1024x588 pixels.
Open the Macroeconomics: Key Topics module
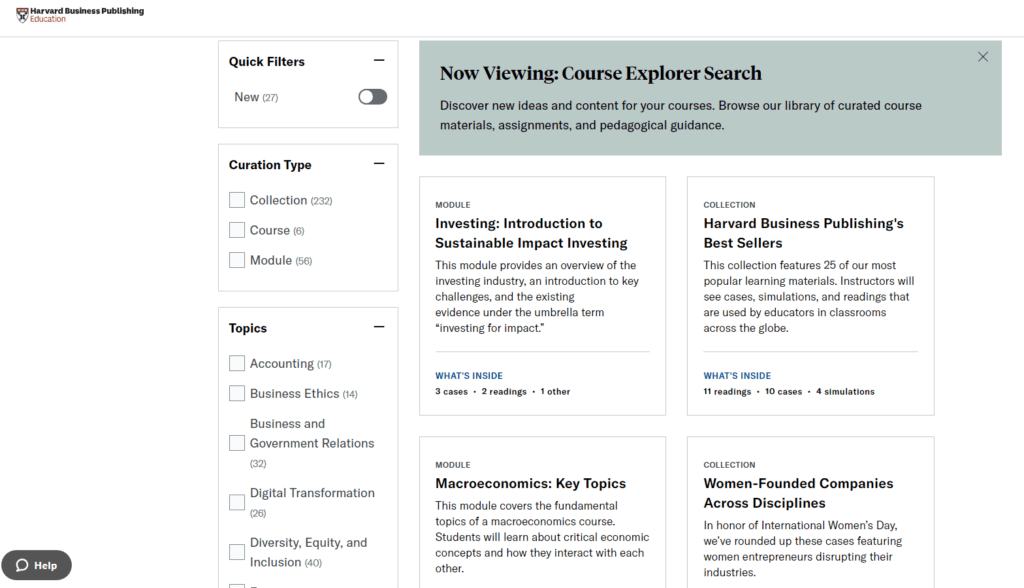[x=529, y=483]
